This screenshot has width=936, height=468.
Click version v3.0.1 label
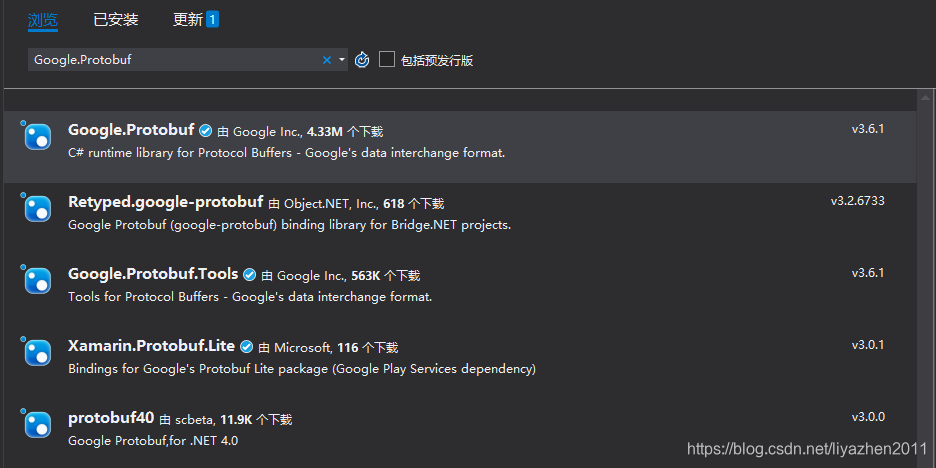click(868, 345)
